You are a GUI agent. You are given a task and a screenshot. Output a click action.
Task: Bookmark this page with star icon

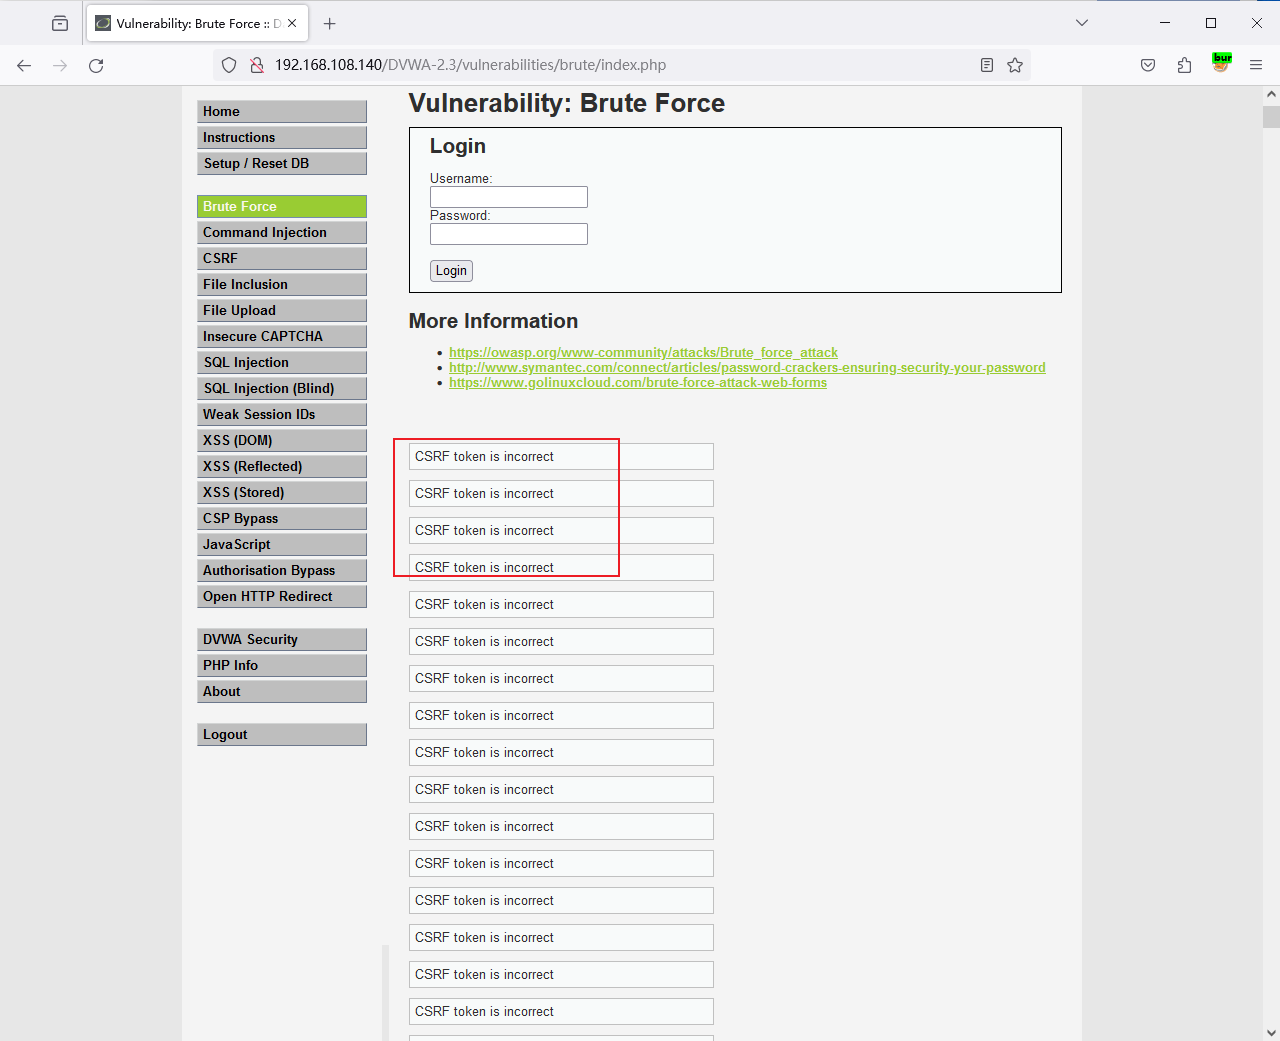[1015, 65]
